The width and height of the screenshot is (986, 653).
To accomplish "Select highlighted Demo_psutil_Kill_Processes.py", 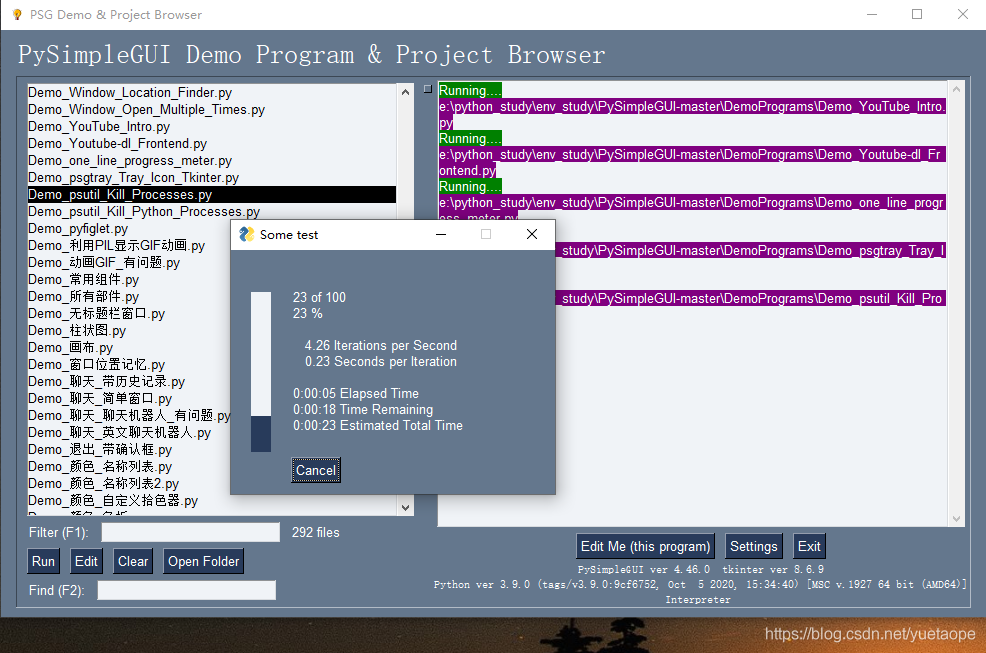I will (212, 194).
